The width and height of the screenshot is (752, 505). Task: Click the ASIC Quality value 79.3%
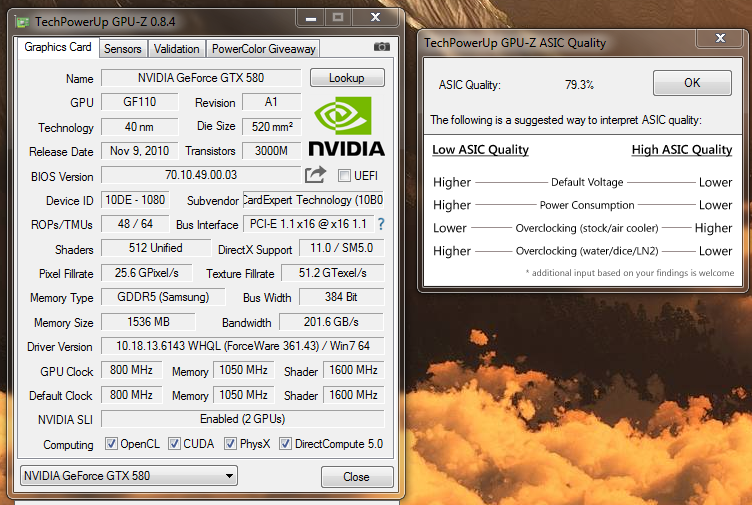579,85
